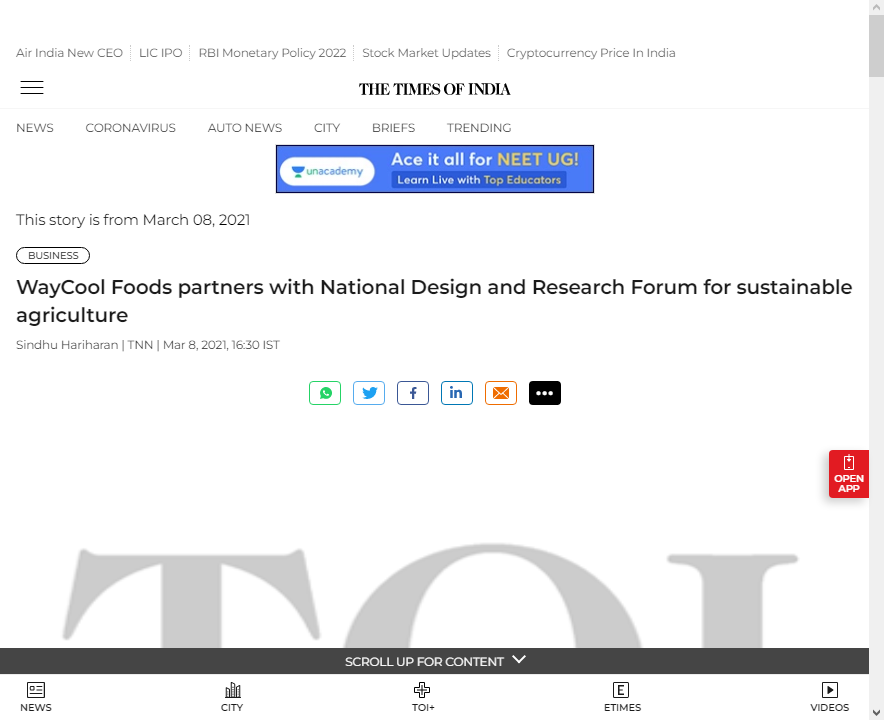The width and height of the screenshot is (884, 720).
Task: Open the LIC IPO link
Action: 160,52
